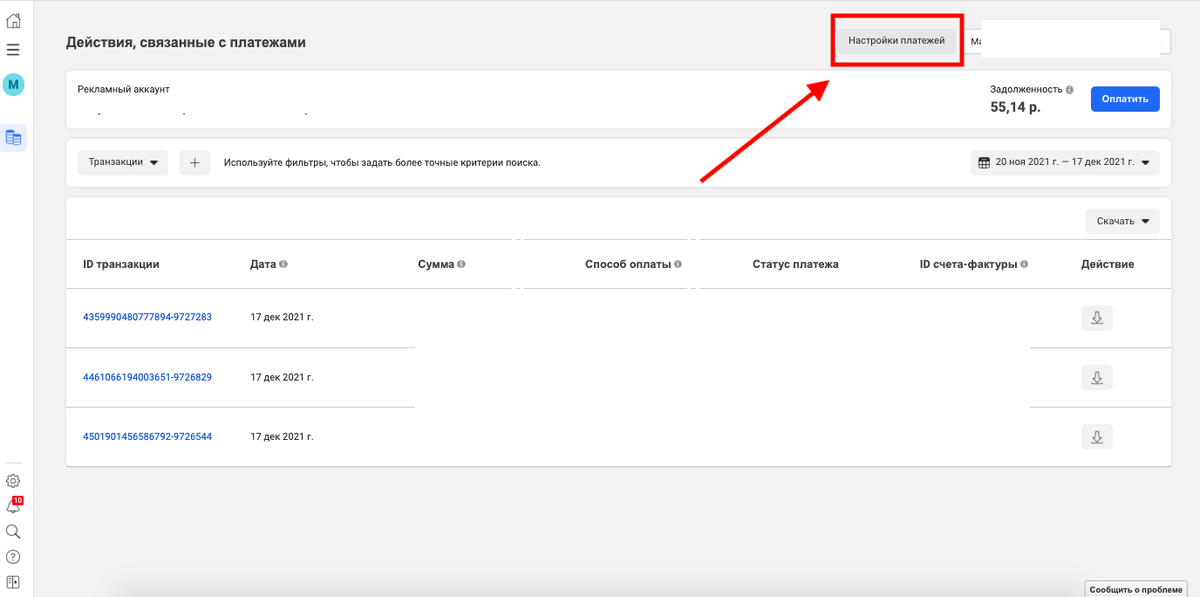The image size is (1200, 597).
Task: Open notifications bell with 10 badge
Action: [x=13, y=506]
